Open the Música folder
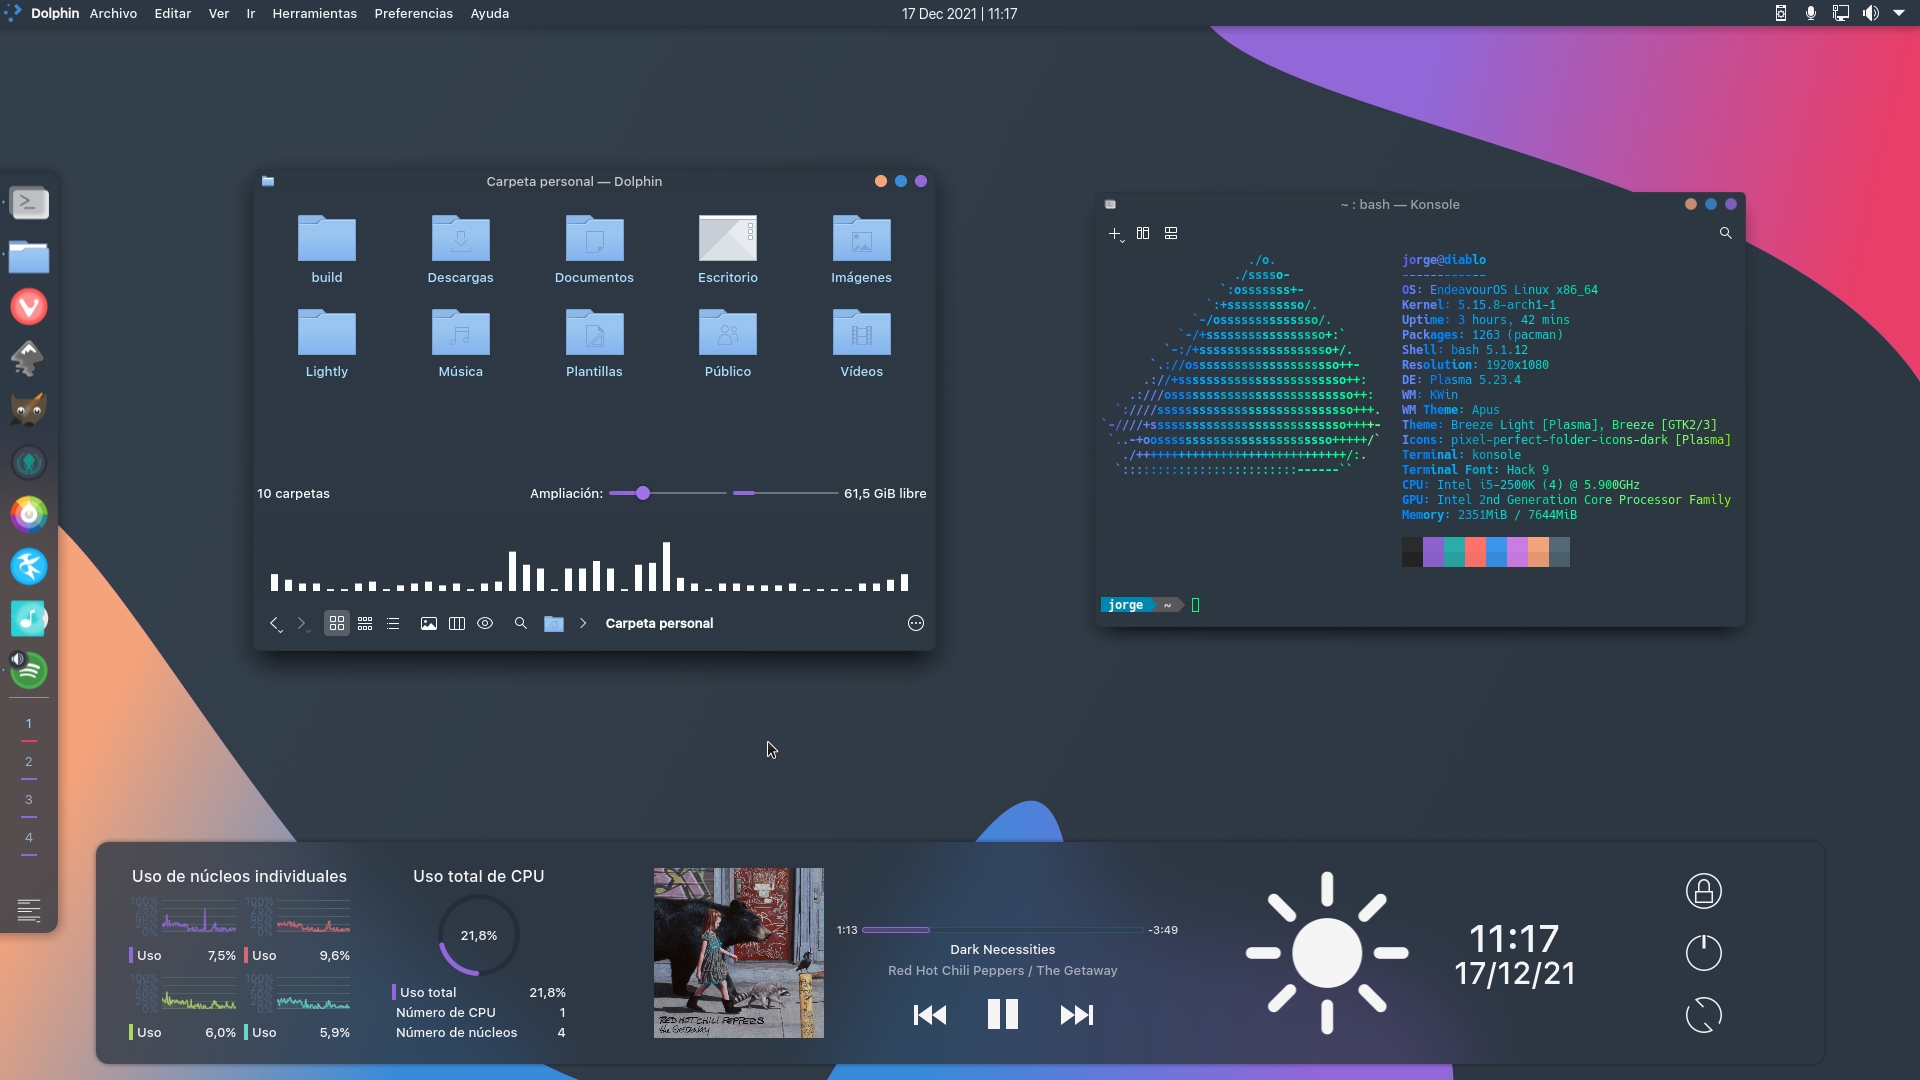The height and width of the screenshot is (1080, 1920). tap(460, 340)
